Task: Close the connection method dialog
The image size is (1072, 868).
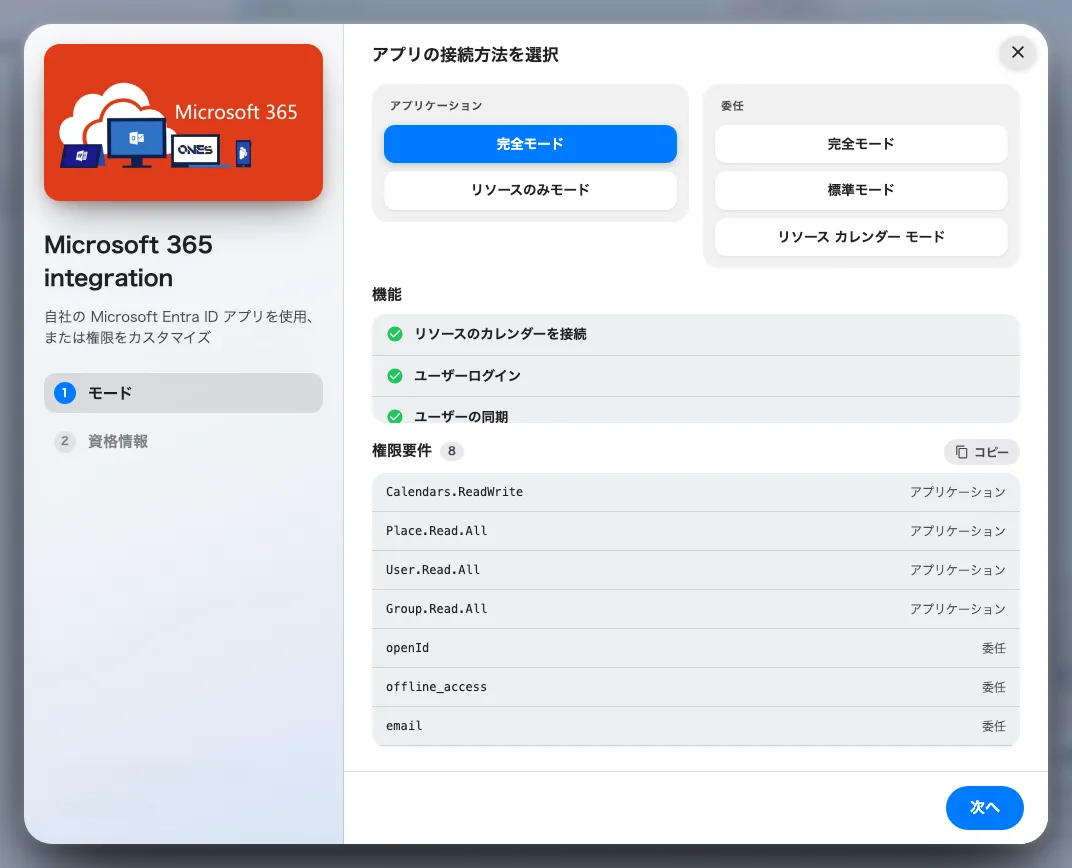Action: [x=1017, y=53]
